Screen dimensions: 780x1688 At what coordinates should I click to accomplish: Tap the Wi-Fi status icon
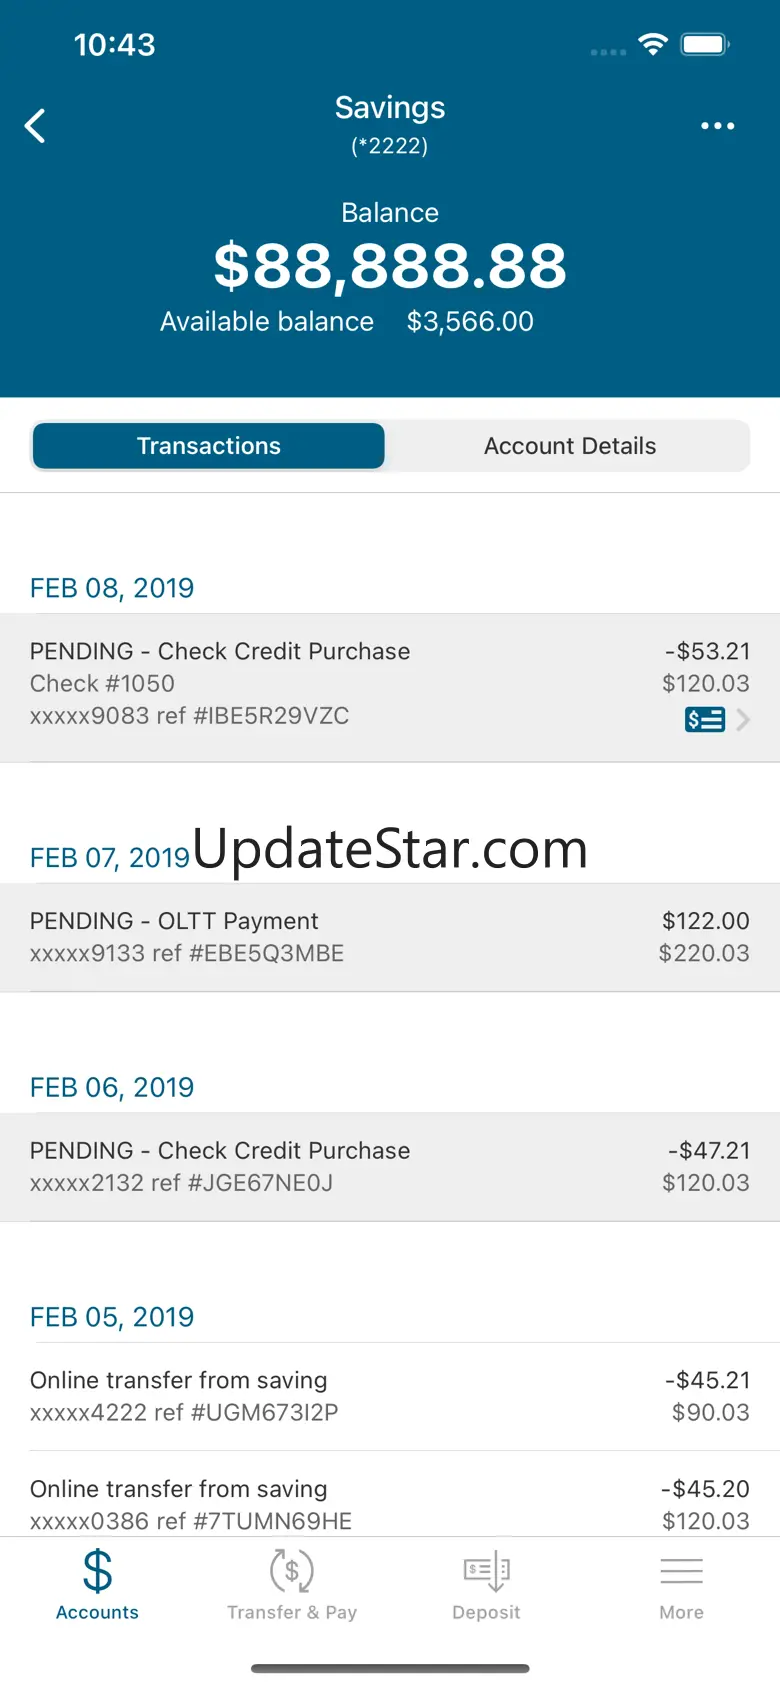pos(653,44)
